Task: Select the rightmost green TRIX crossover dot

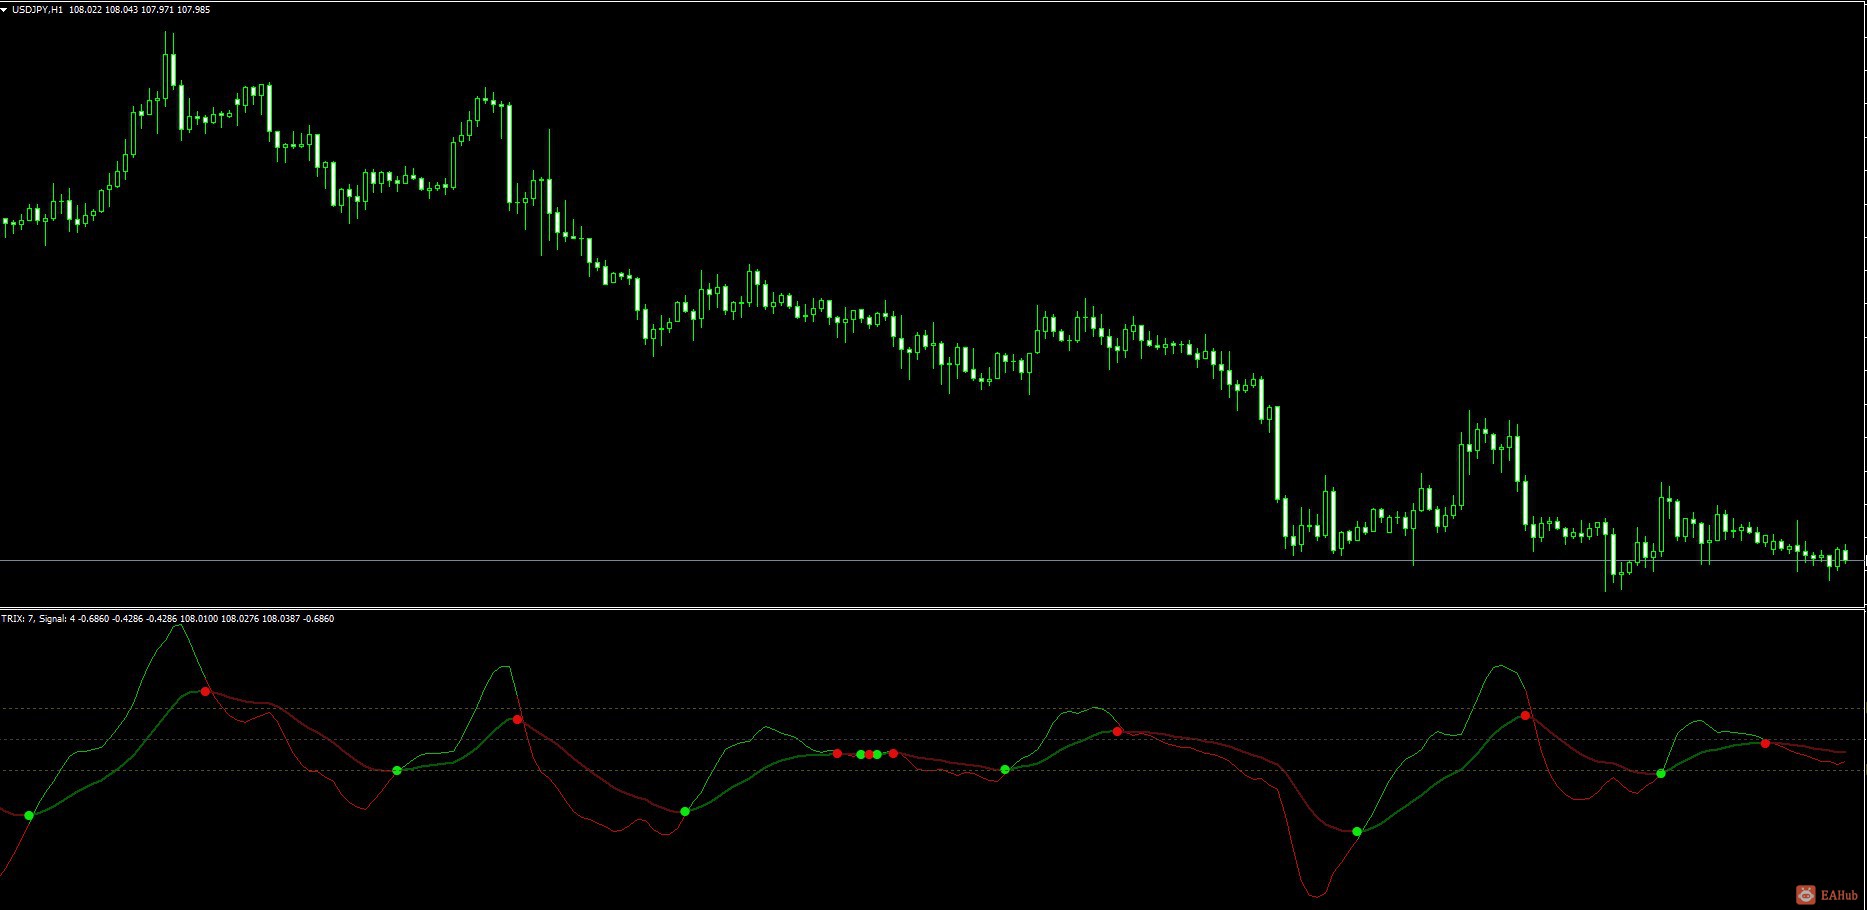Action: (1661, 774)
